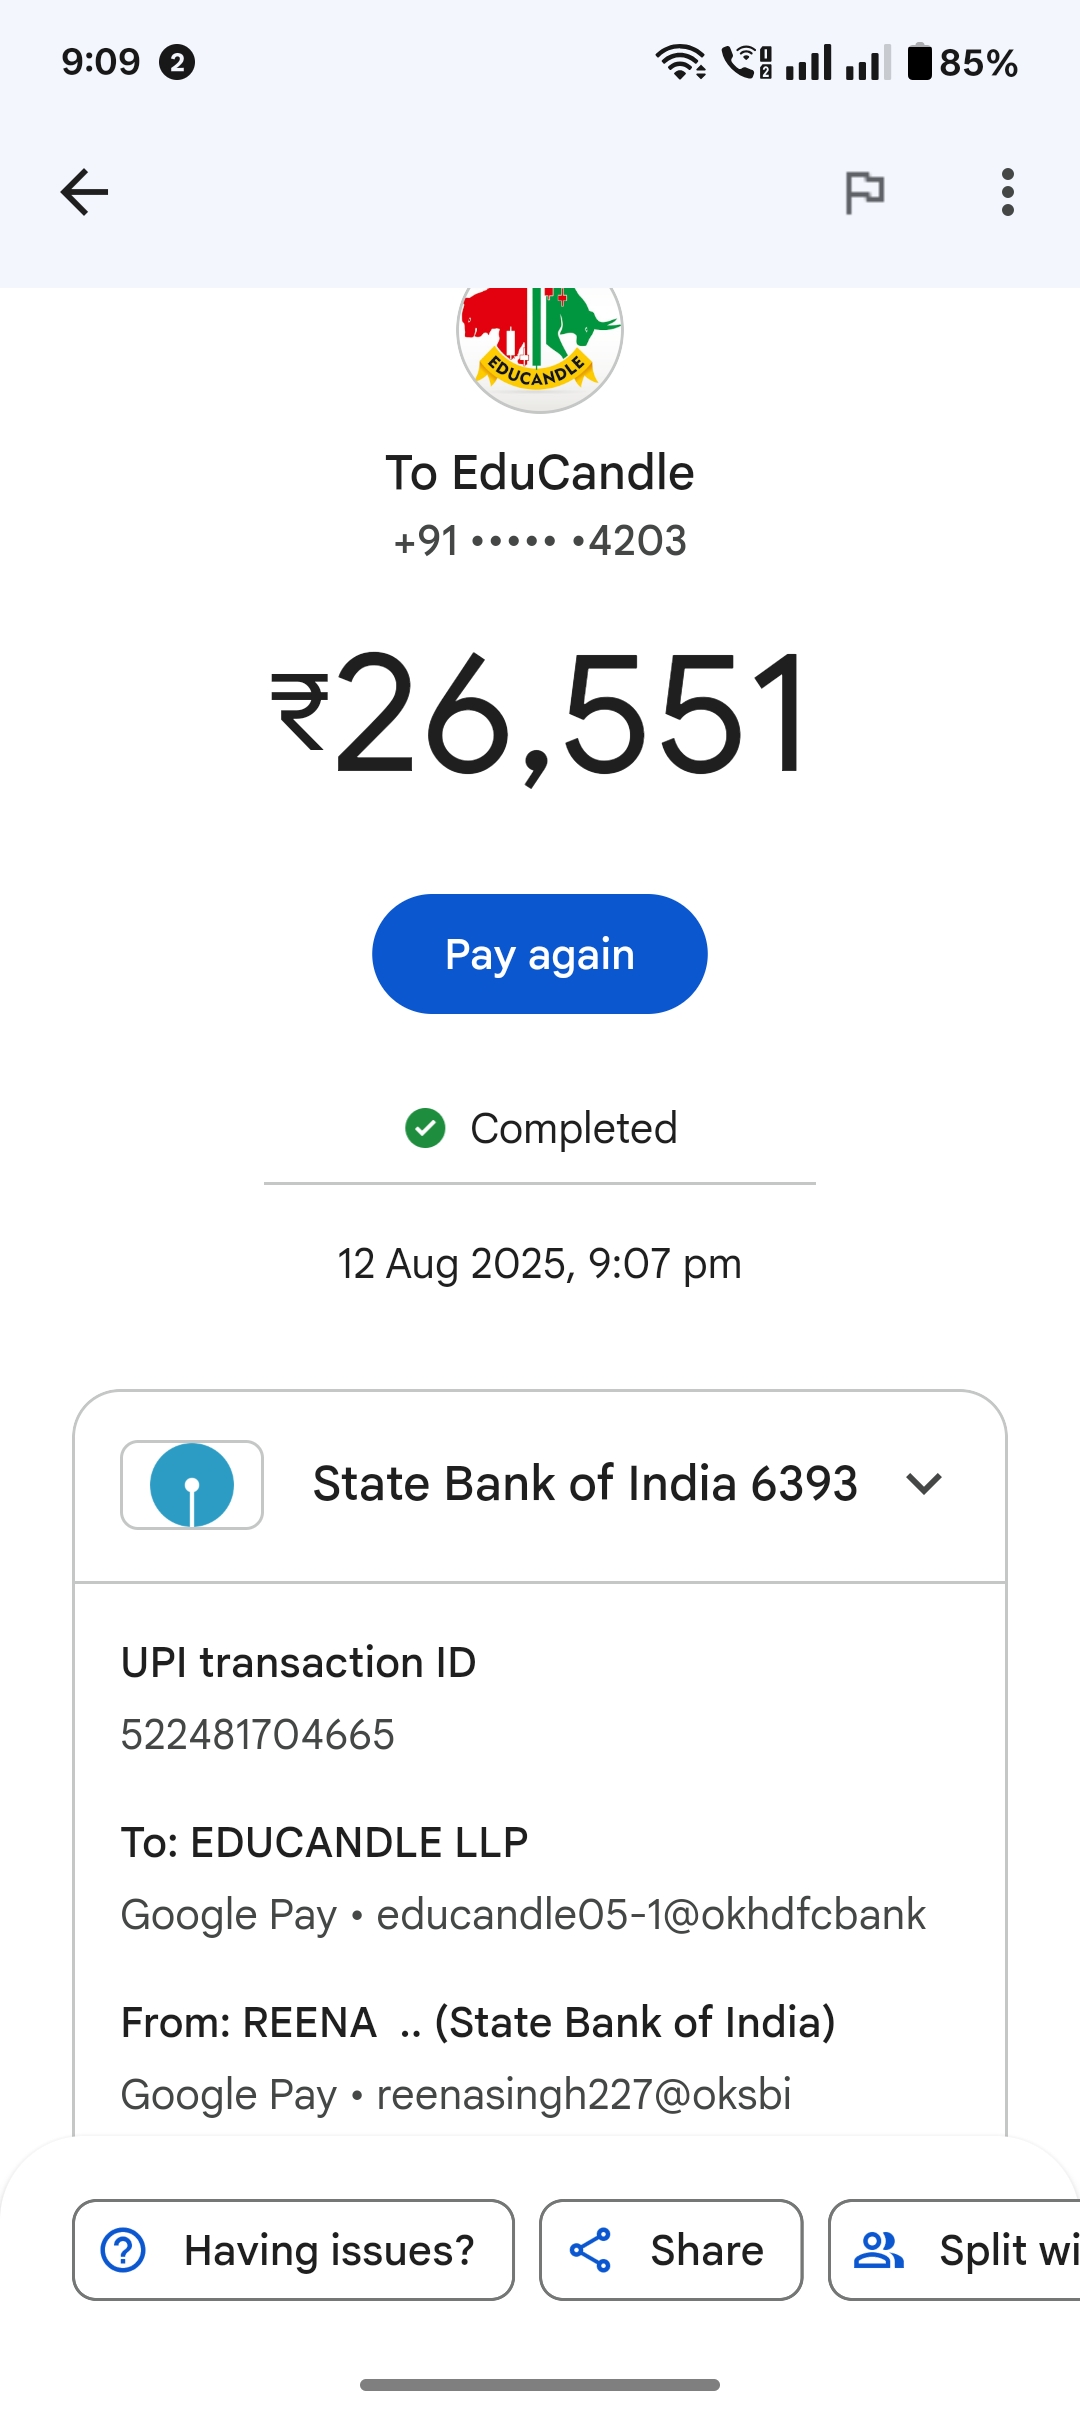The image size is (1080, 2412).
Task: Tap the green Completed checkmark icon
Action: tap(425, 1128)
